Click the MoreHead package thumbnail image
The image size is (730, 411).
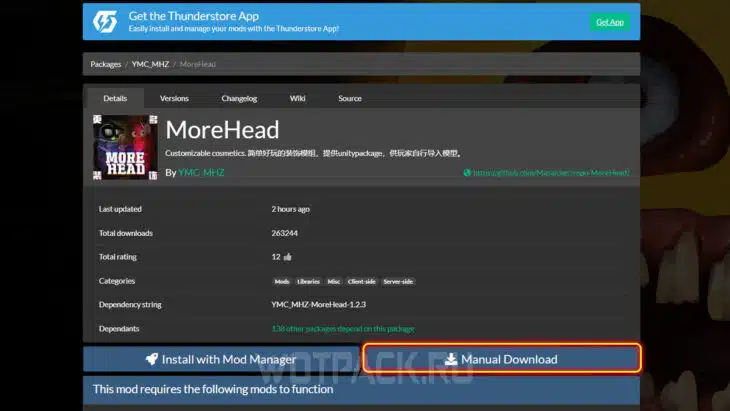[x=125, y=147]
